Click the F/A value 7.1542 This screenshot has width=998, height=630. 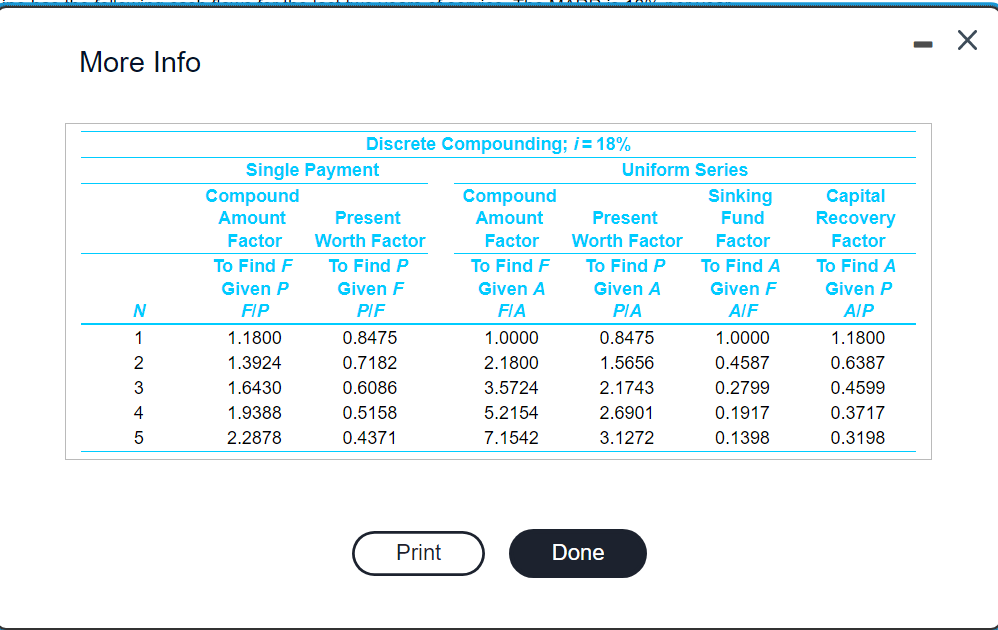(511, 437)
